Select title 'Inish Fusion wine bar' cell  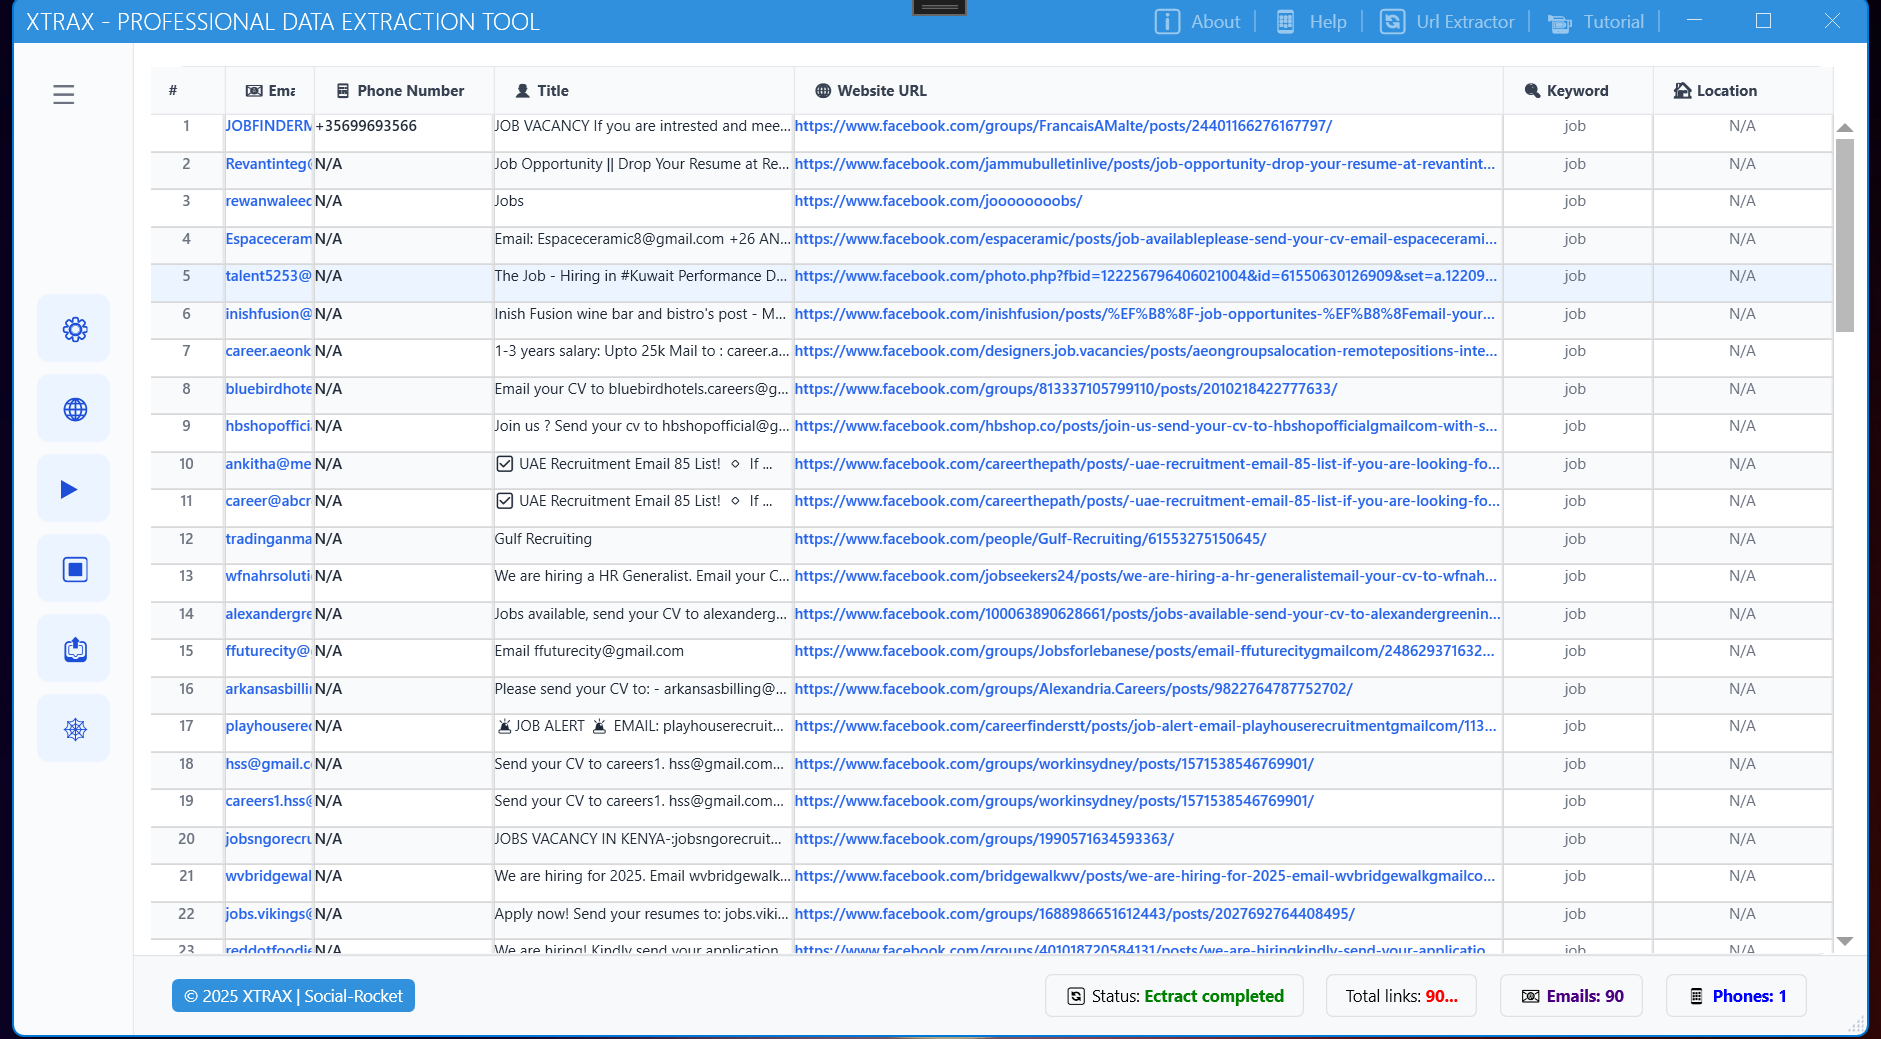pyautogui.click(x=640, y=314)
